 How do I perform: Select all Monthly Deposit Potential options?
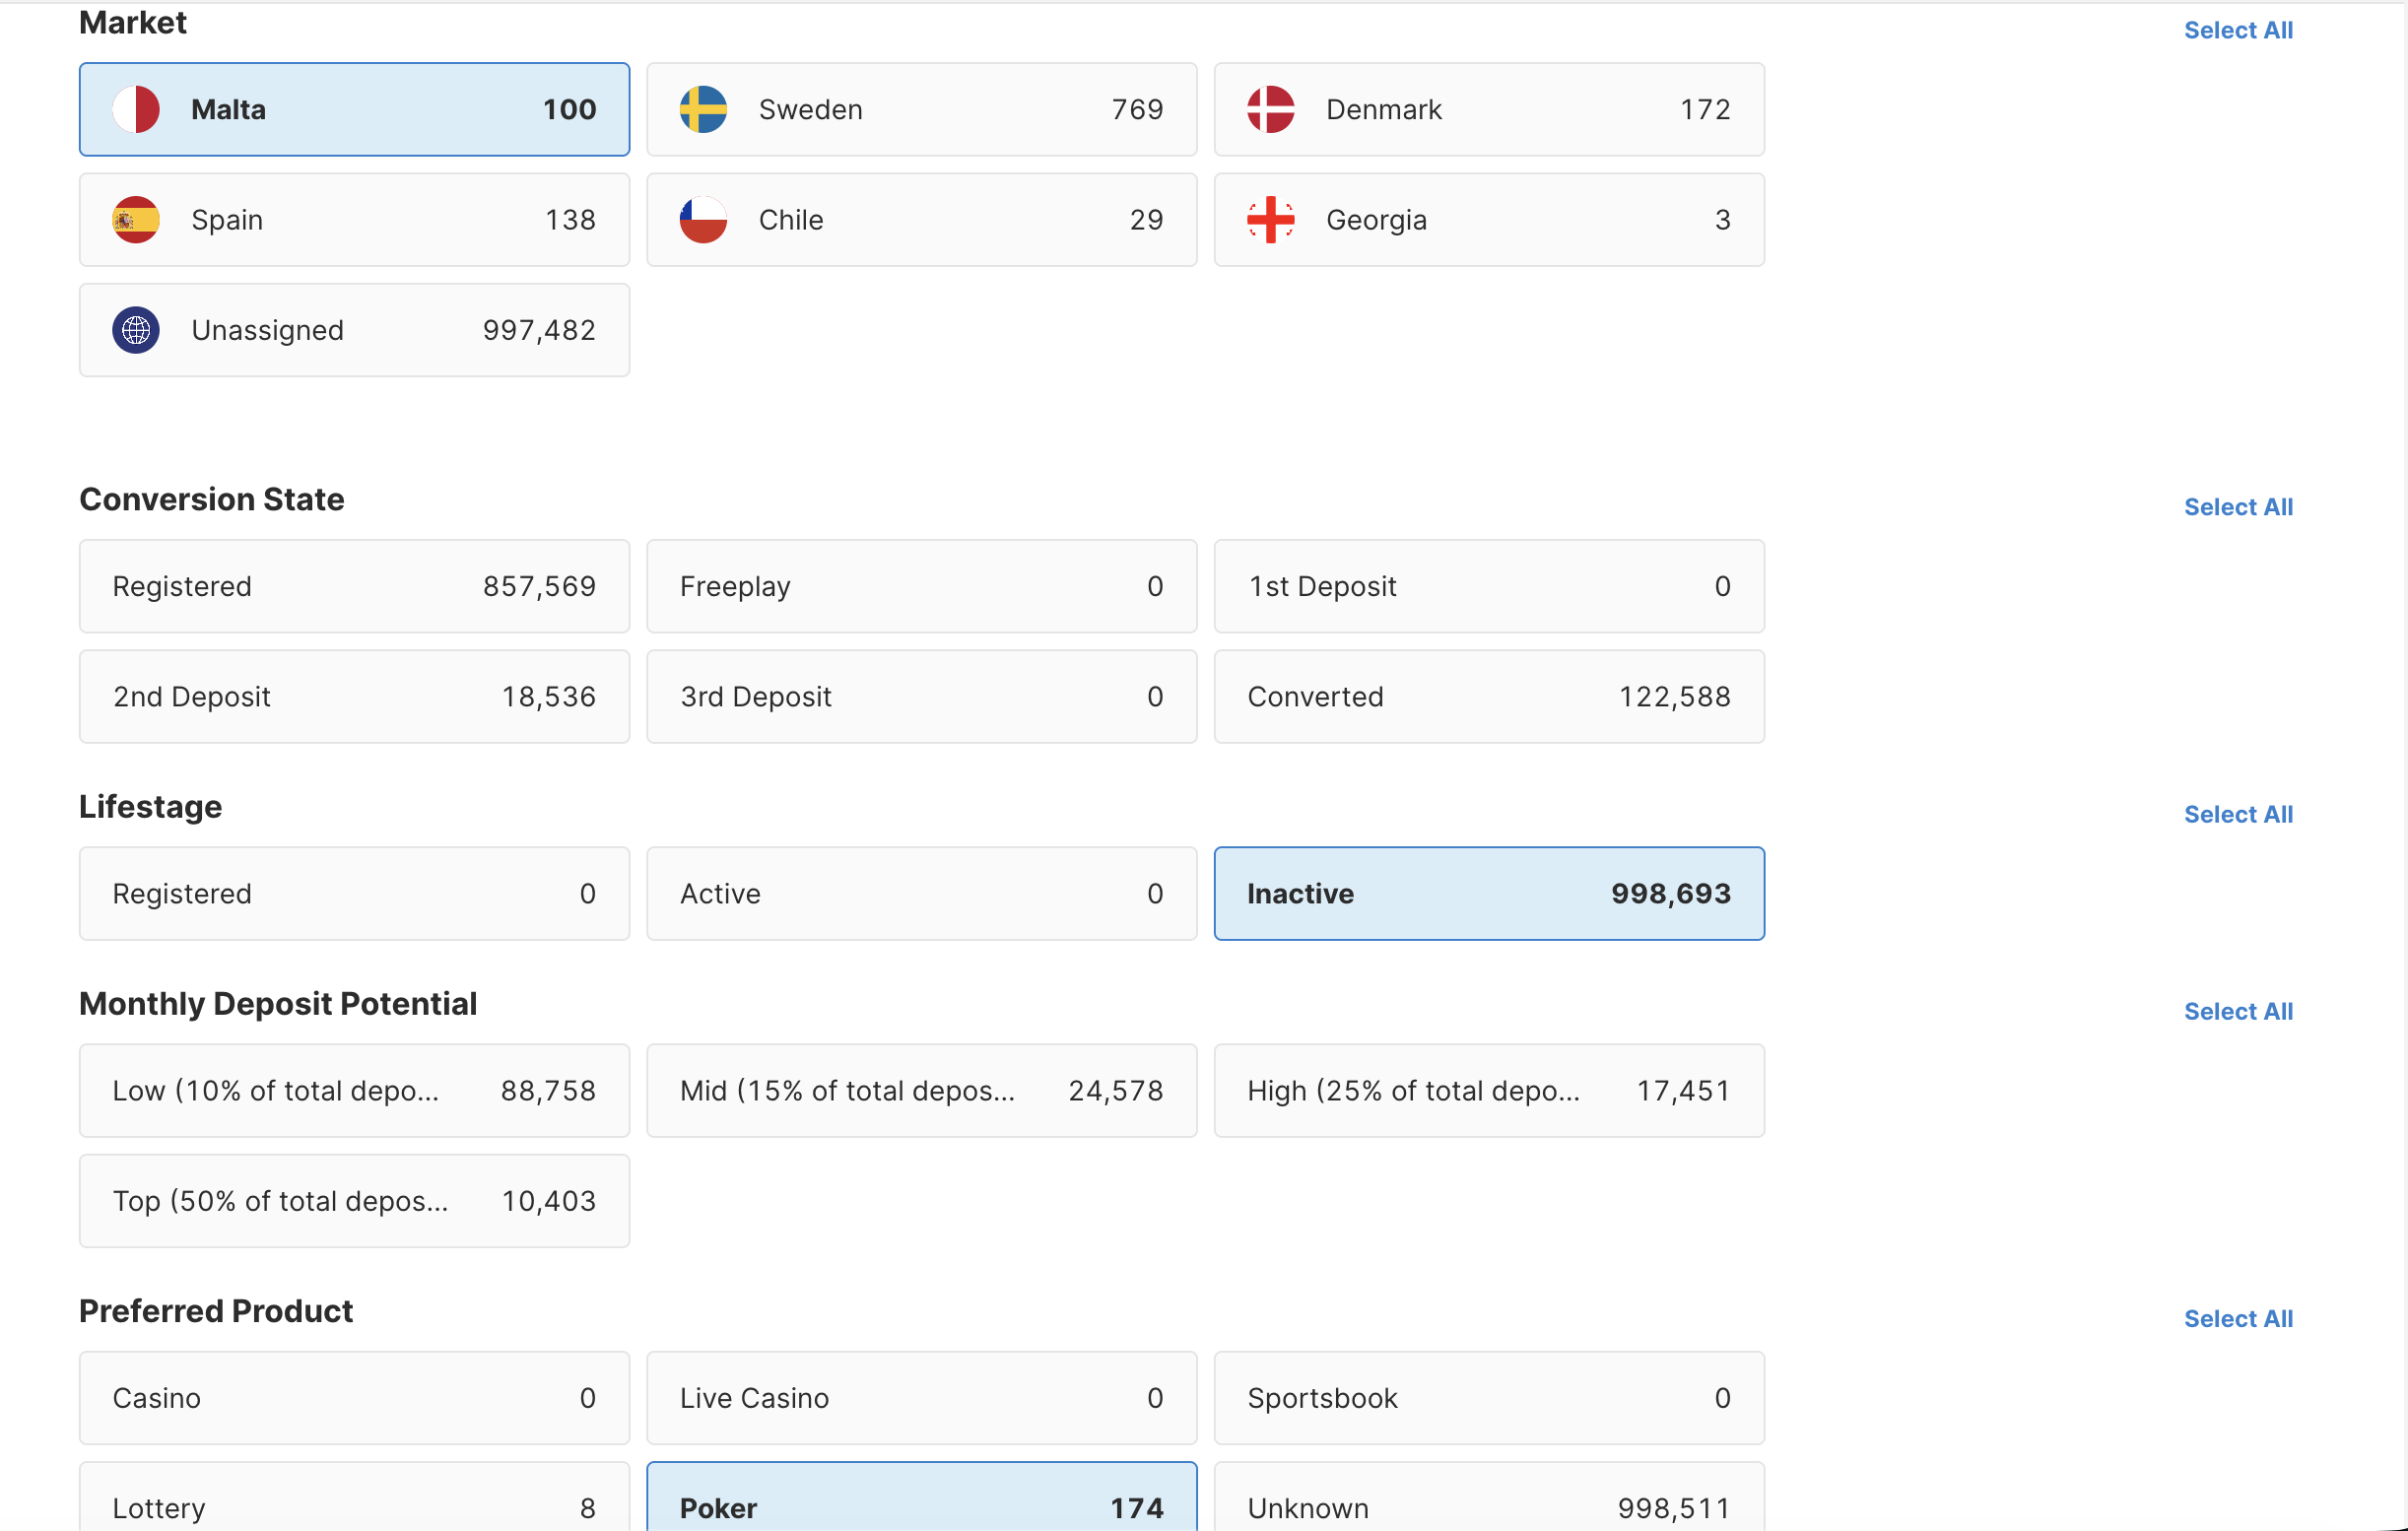(x=2237, y=1011)
